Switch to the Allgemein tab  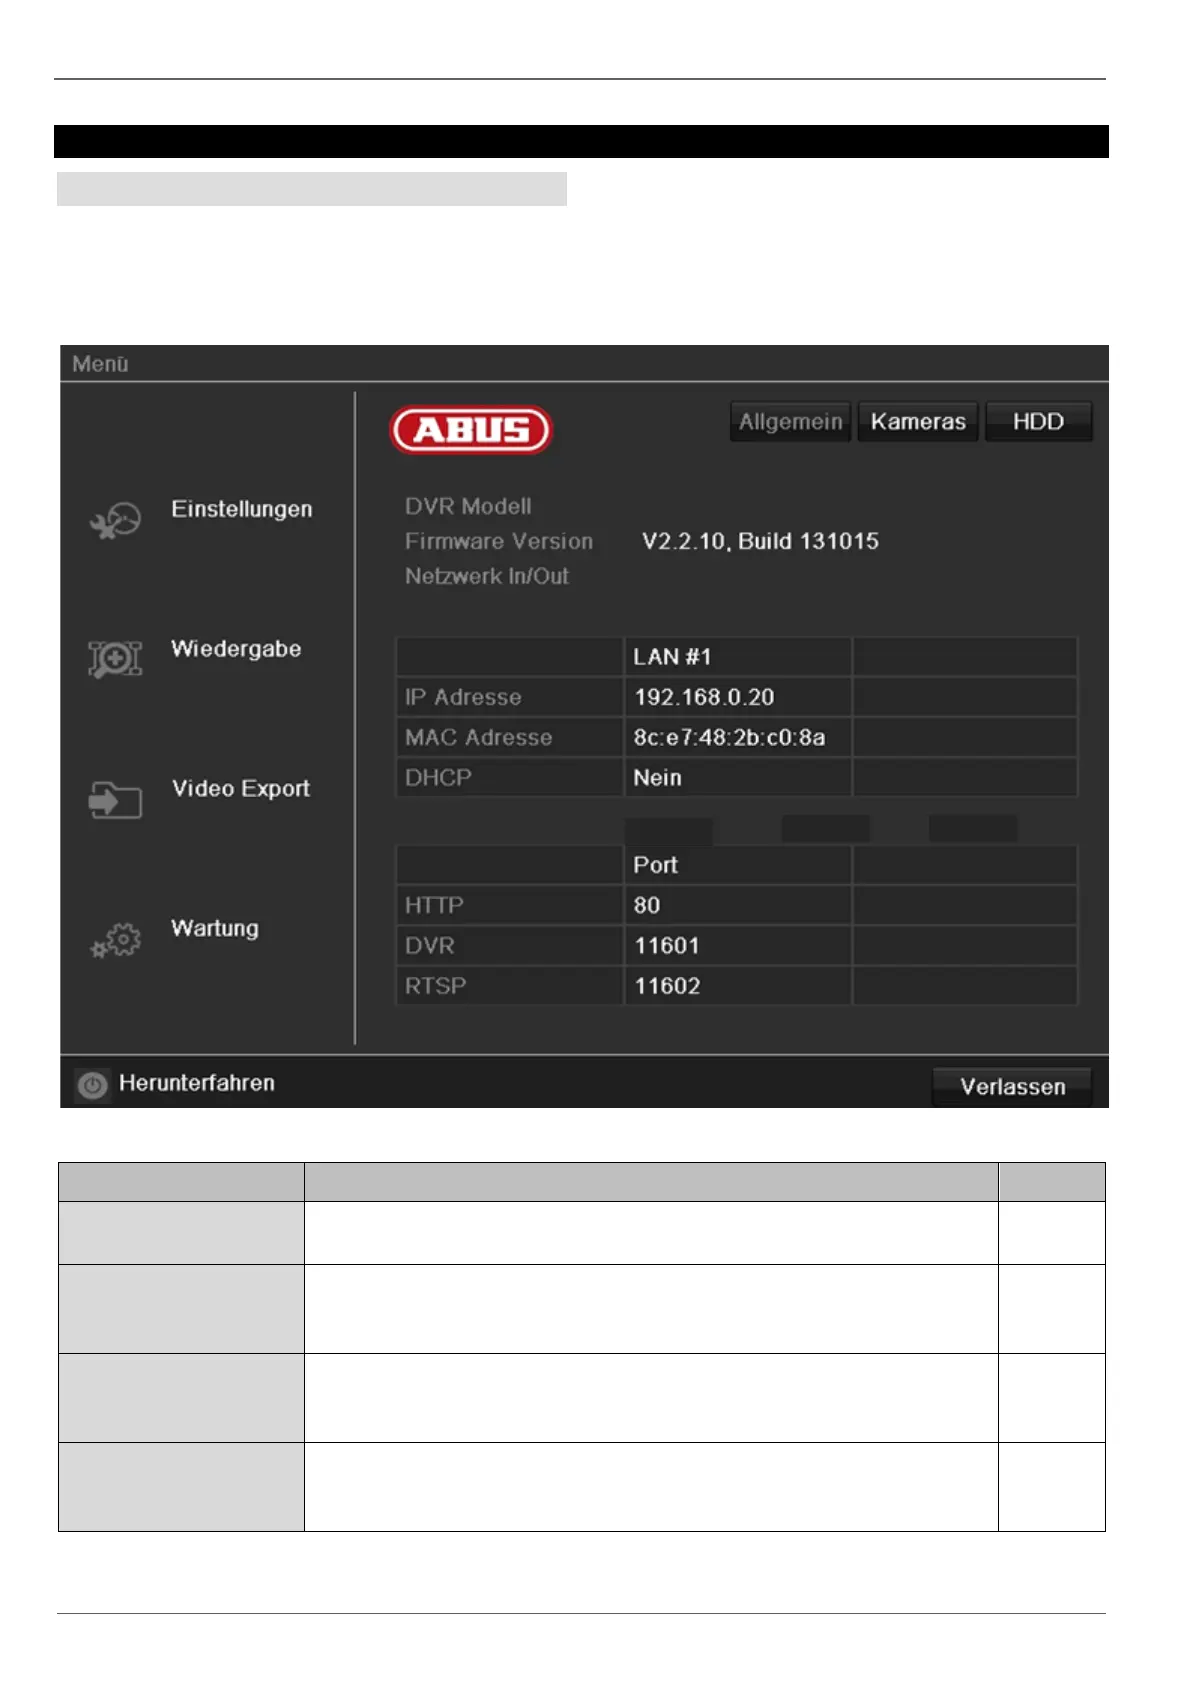[790, 422]
